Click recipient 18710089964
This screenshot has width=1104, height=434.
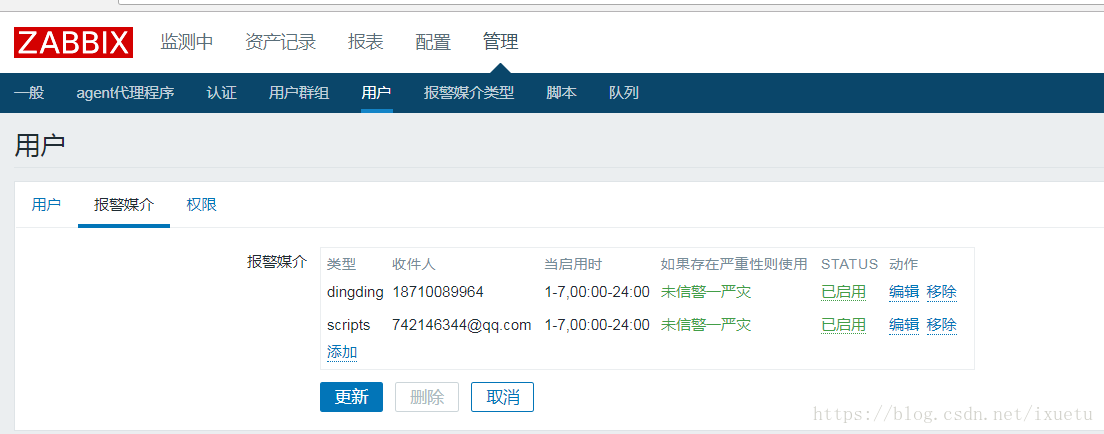(438, 292)
